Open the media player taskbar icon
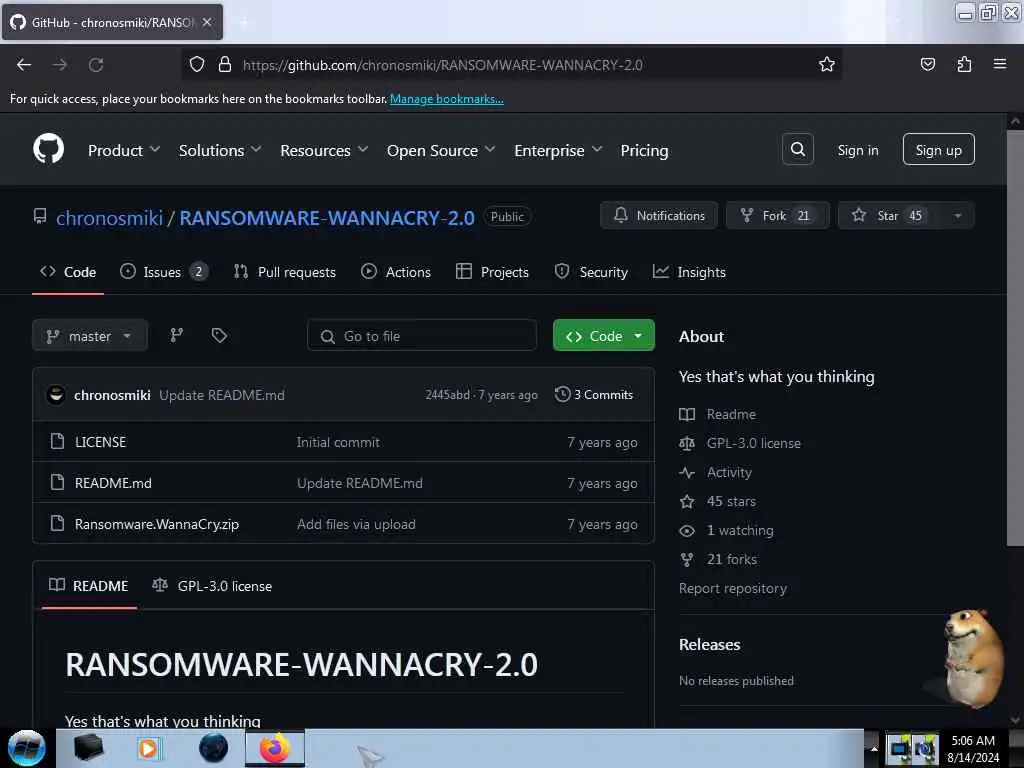The height and width of the screenshot is (768, 1024). point(148,748)
